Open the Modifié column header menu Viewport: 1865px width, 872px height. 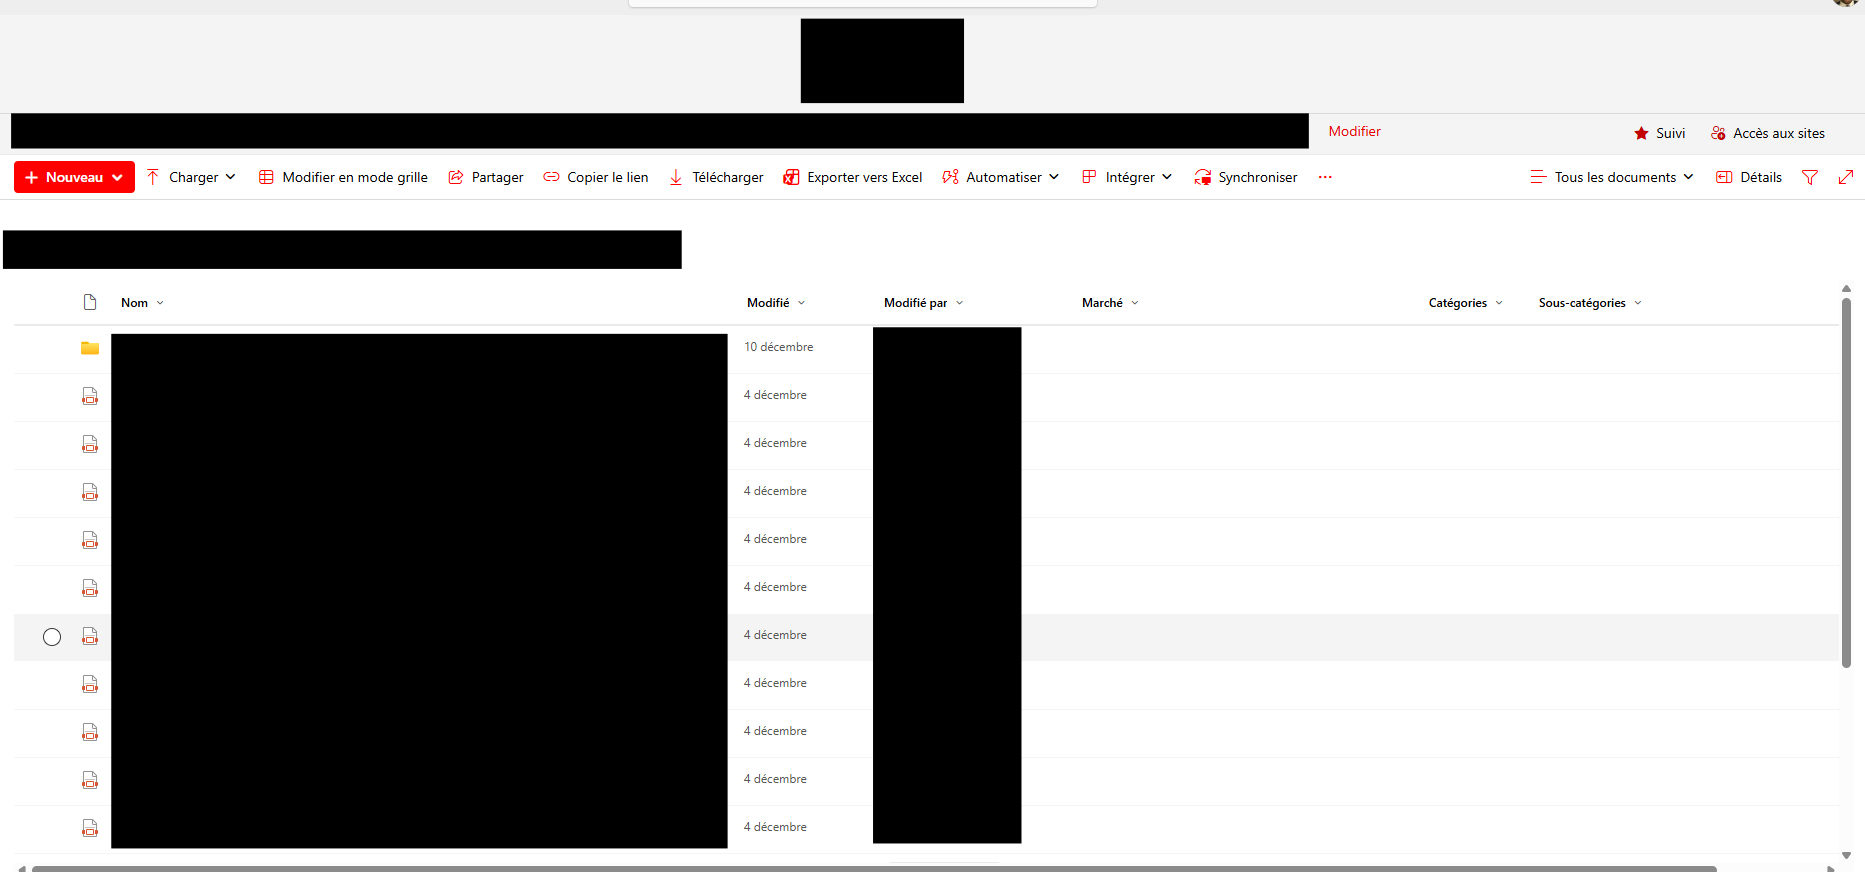[x=776, y=303]
